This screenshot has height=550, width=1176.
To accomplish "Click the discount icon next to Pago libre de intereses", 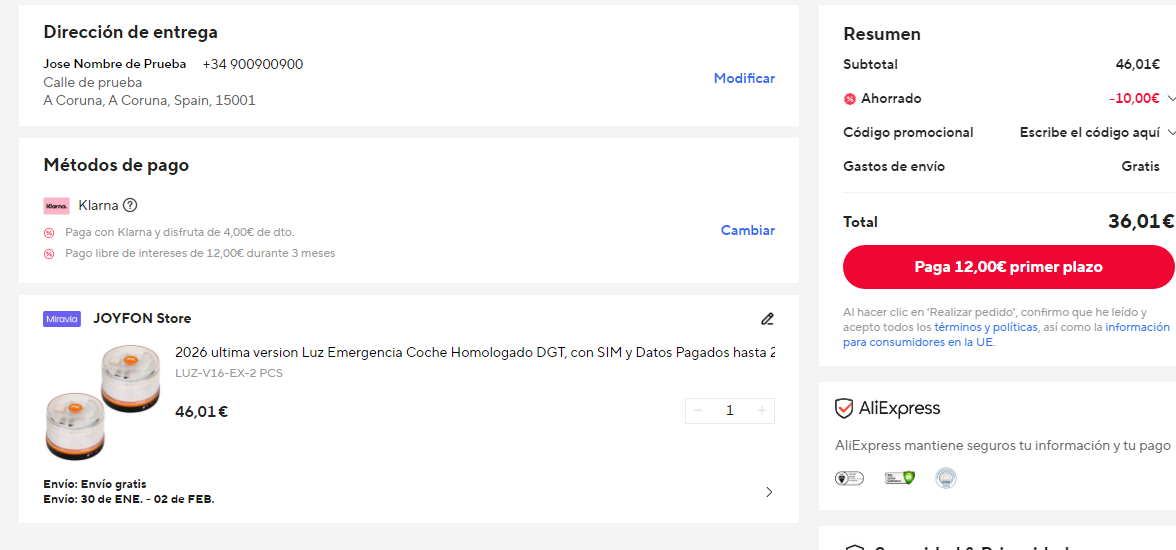I will coord(50,254).
